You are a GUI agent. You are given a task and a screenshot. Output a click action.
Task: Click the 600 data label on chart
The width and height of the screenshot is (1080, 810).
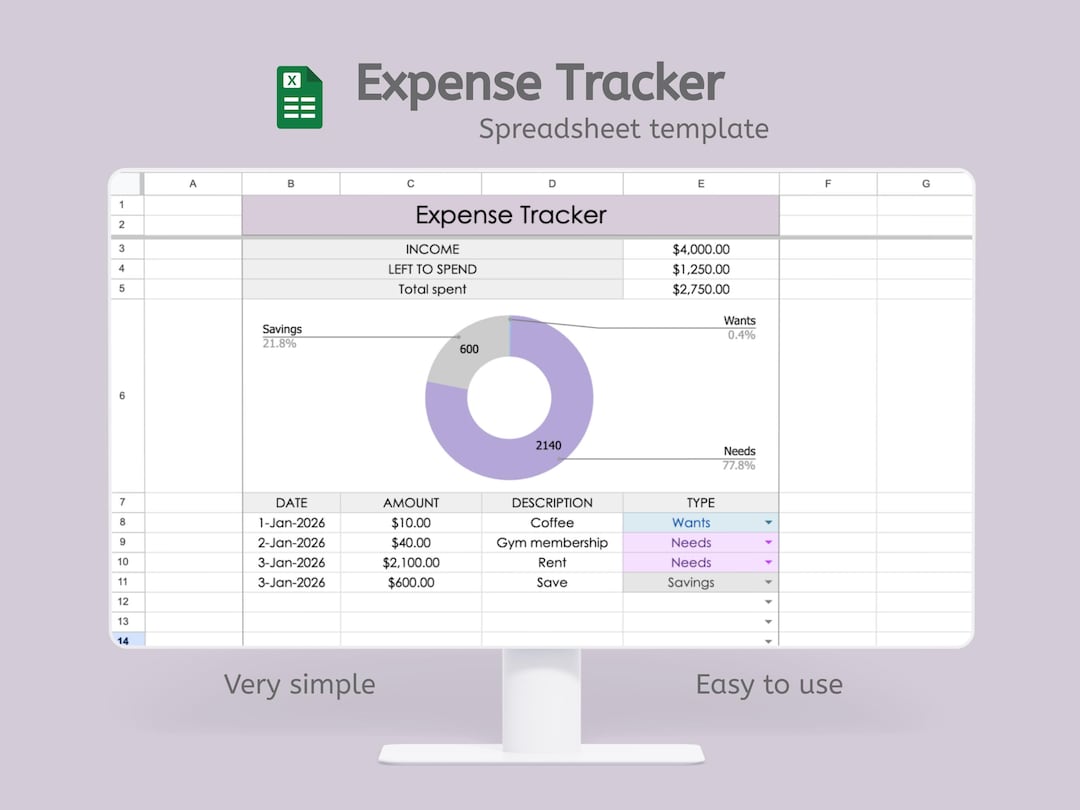469,349
